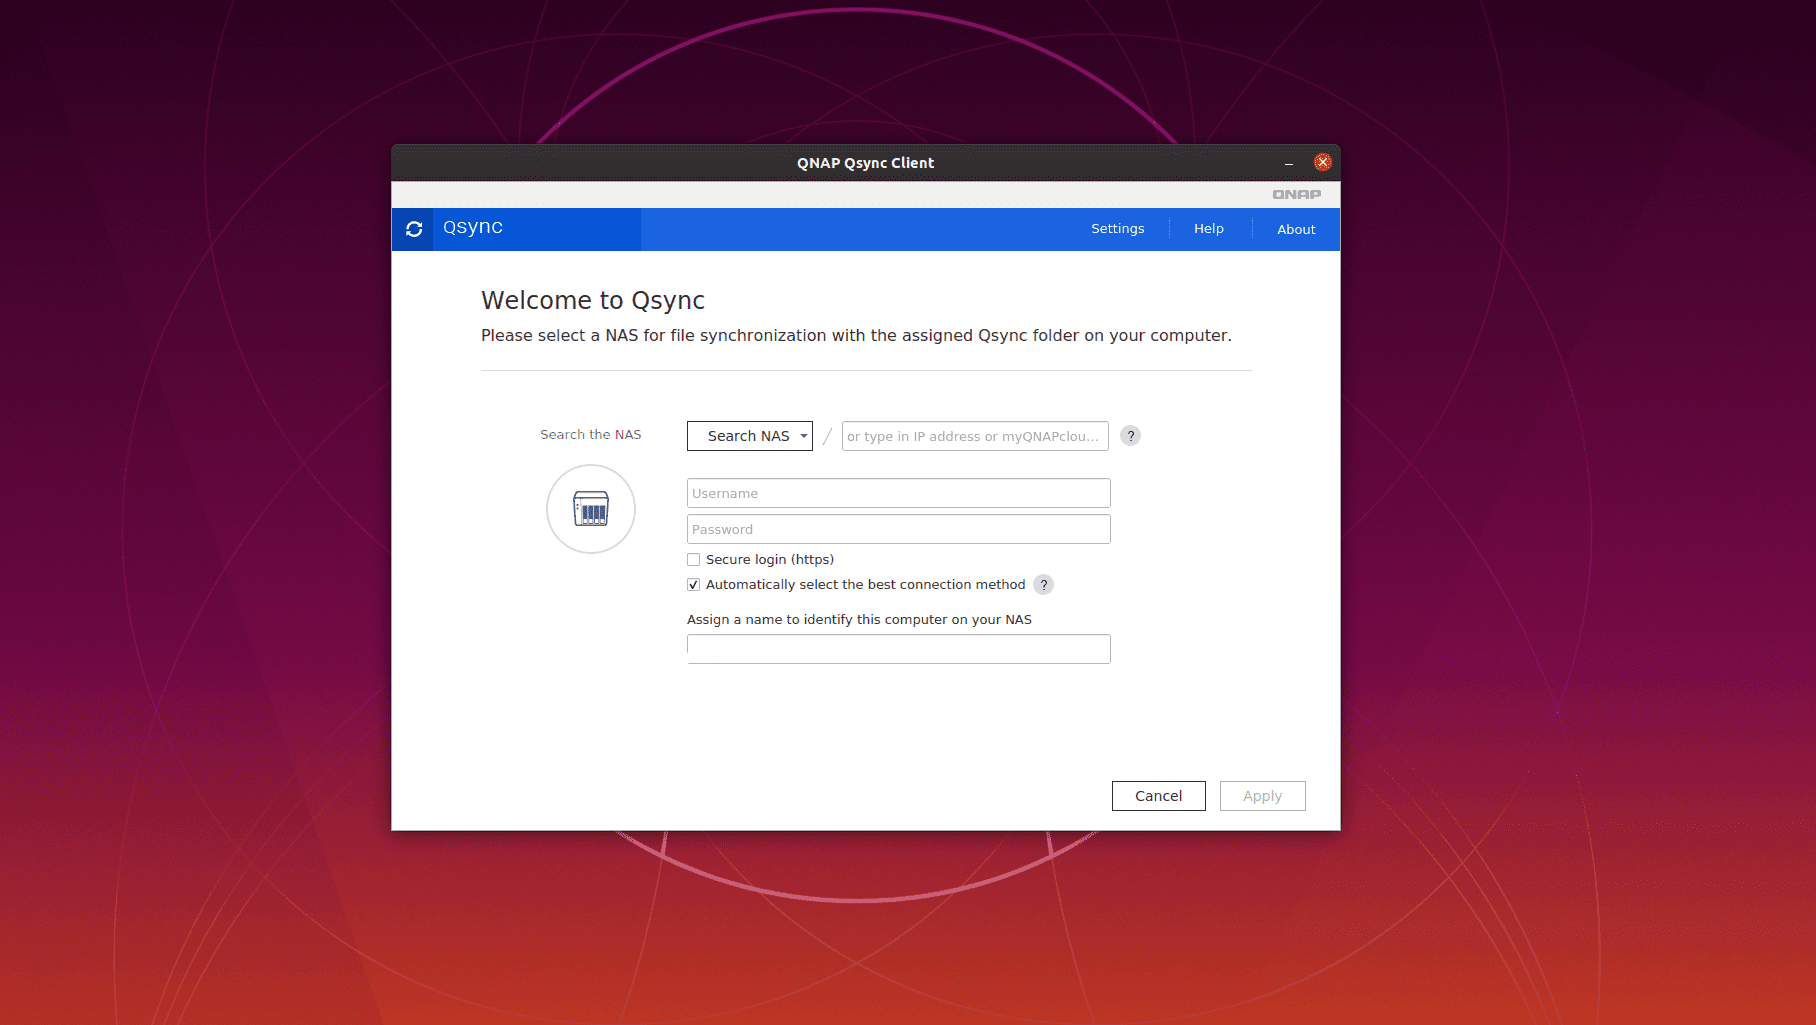
Task: Focus the Username field
Action: [899, 493]
